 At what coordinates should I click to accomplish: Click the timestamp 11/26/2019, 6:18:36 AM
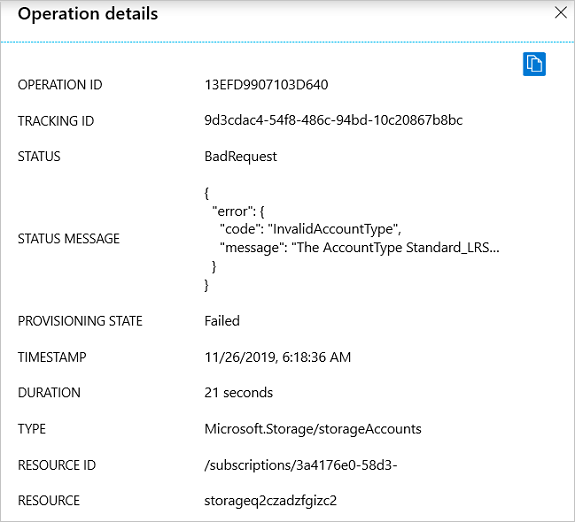pos(278,357)
